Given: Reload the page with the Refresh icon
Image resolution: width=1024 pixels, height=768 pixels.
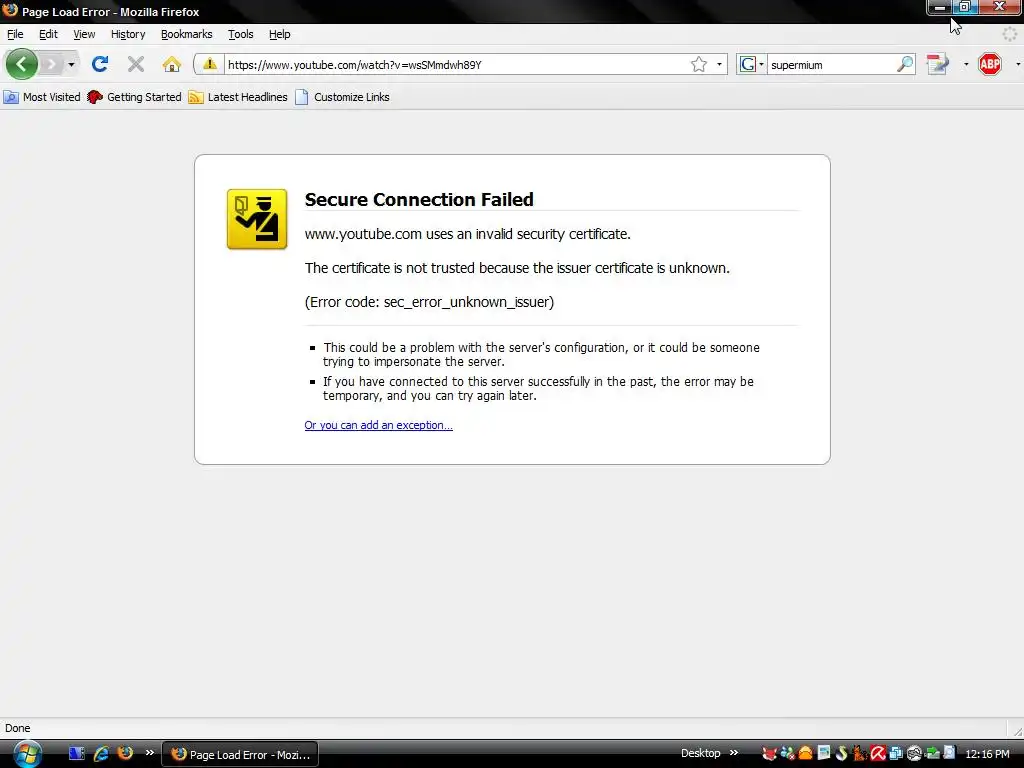Looking at the screenshot, I should pos(100,64).
